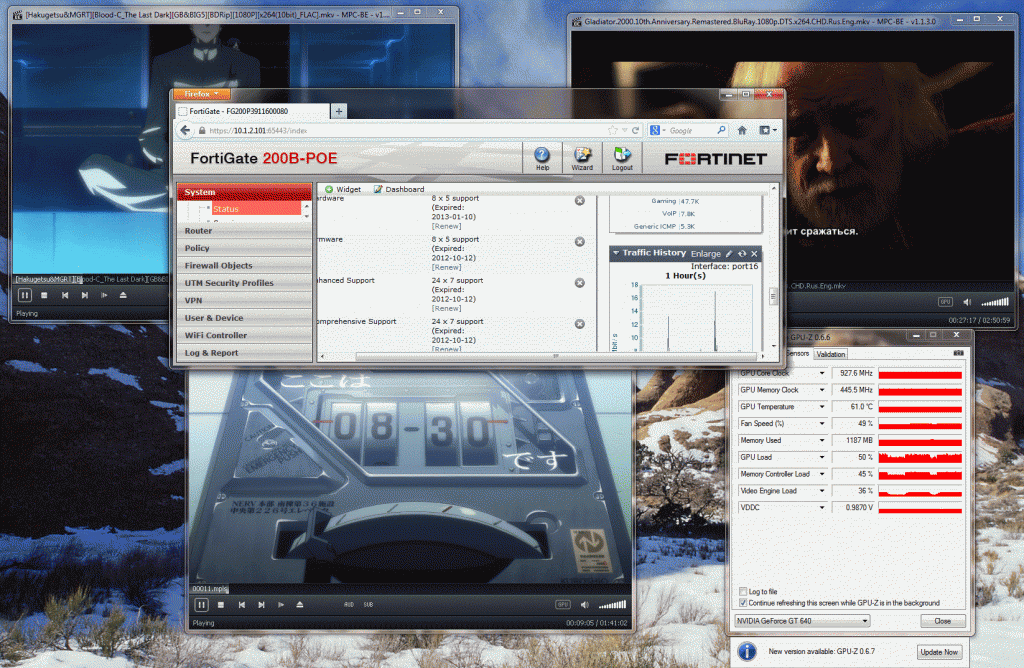Click Renew under the 2013-01-10 expired support
The width and height of the screenshot is (1024, 668).
[x=447, y=227]
